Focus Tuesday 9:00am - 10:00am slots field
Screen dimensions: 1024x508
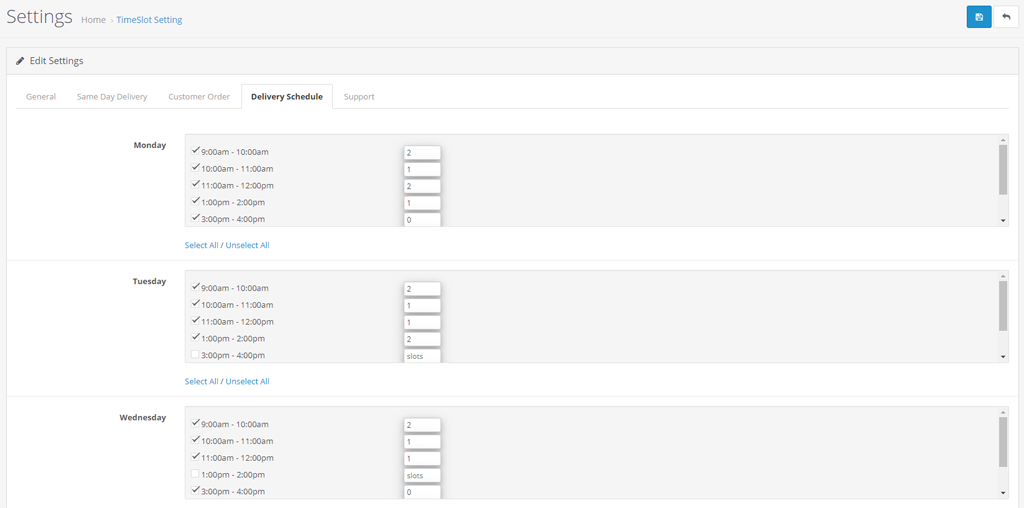click(x=422, y=289)
